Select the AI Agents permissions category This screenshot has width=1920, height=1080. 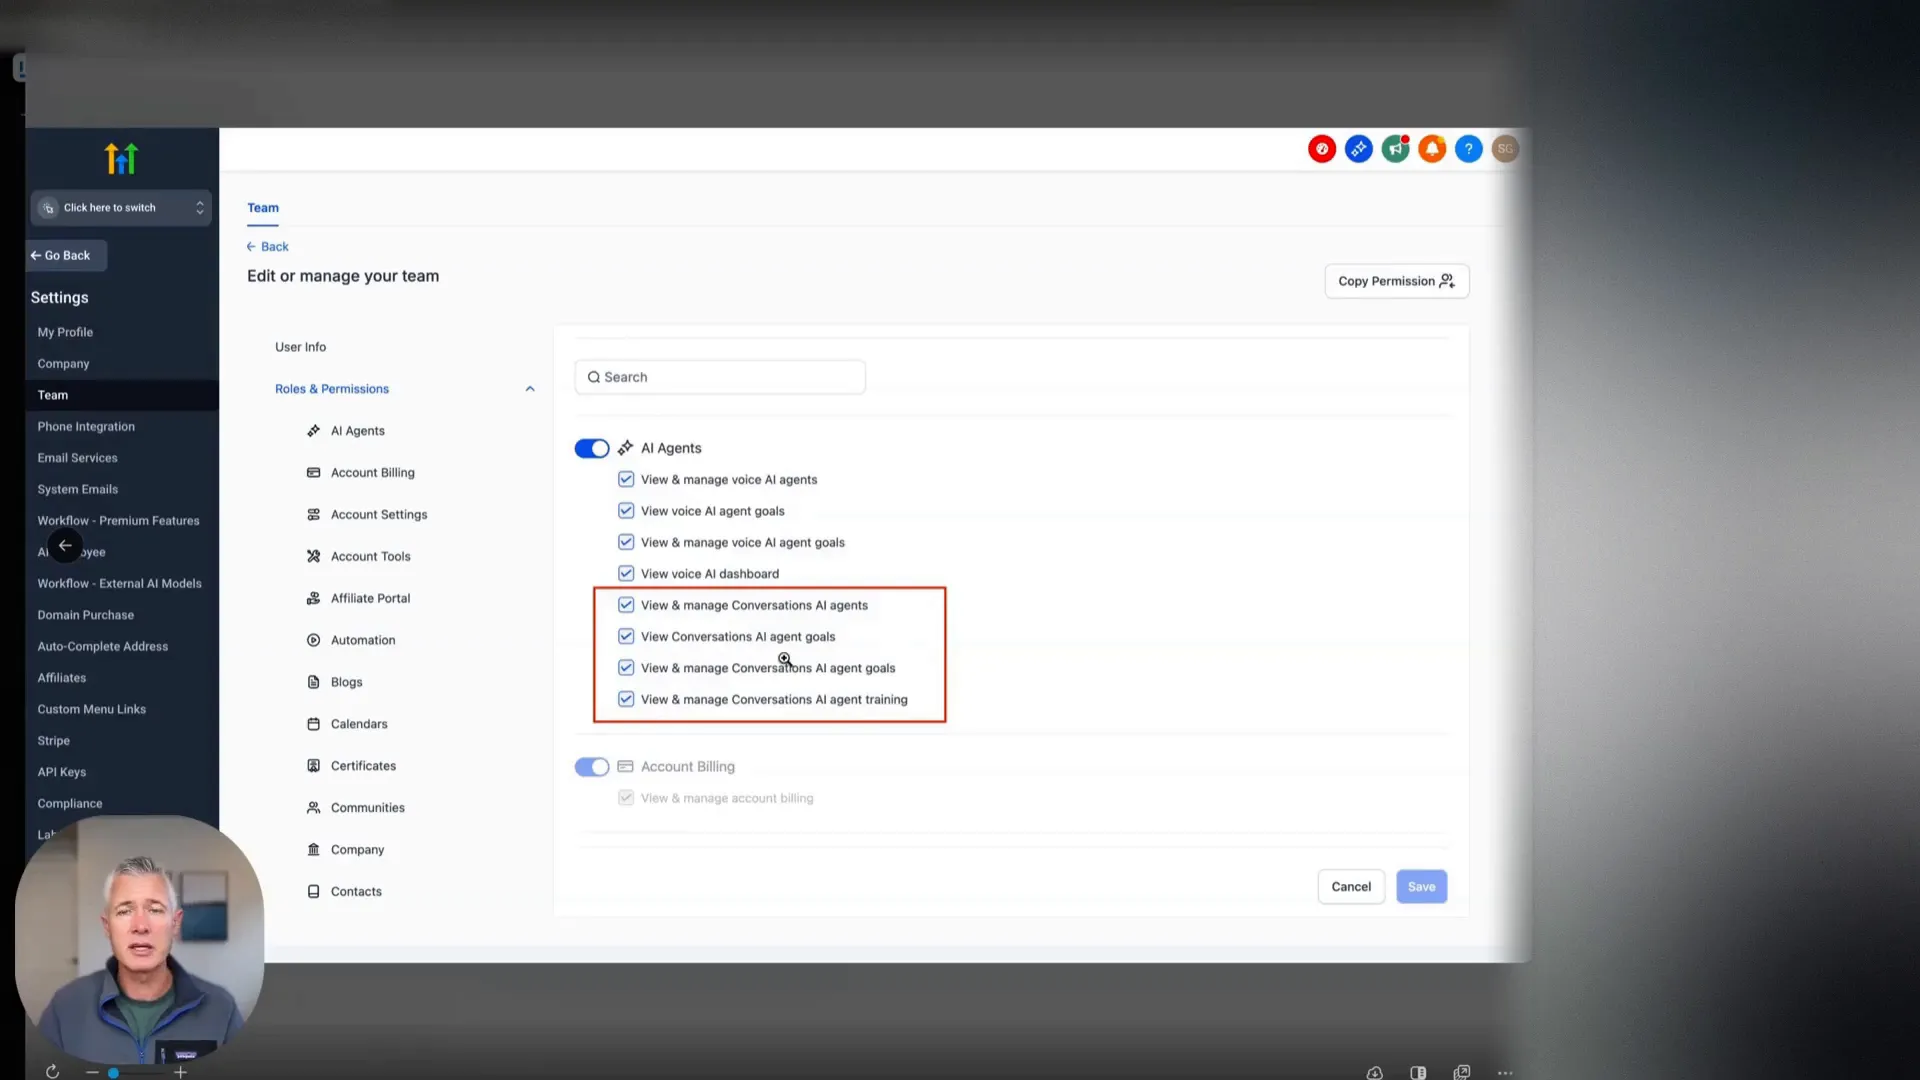point(357,430)
